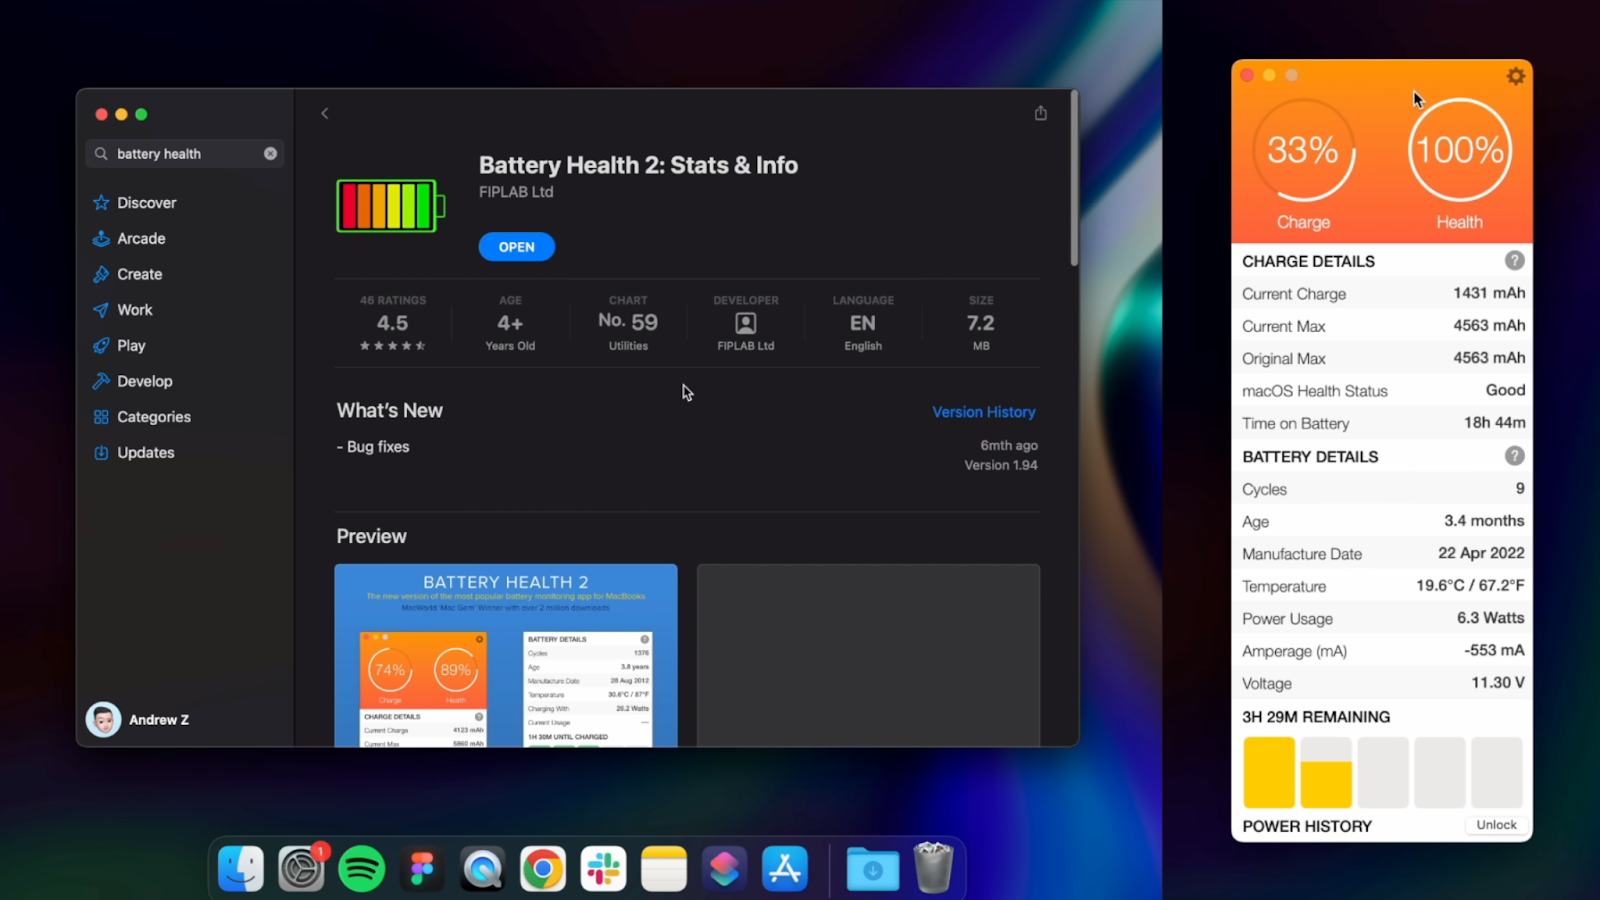Select the Temperature reading row

point(1382,586)
